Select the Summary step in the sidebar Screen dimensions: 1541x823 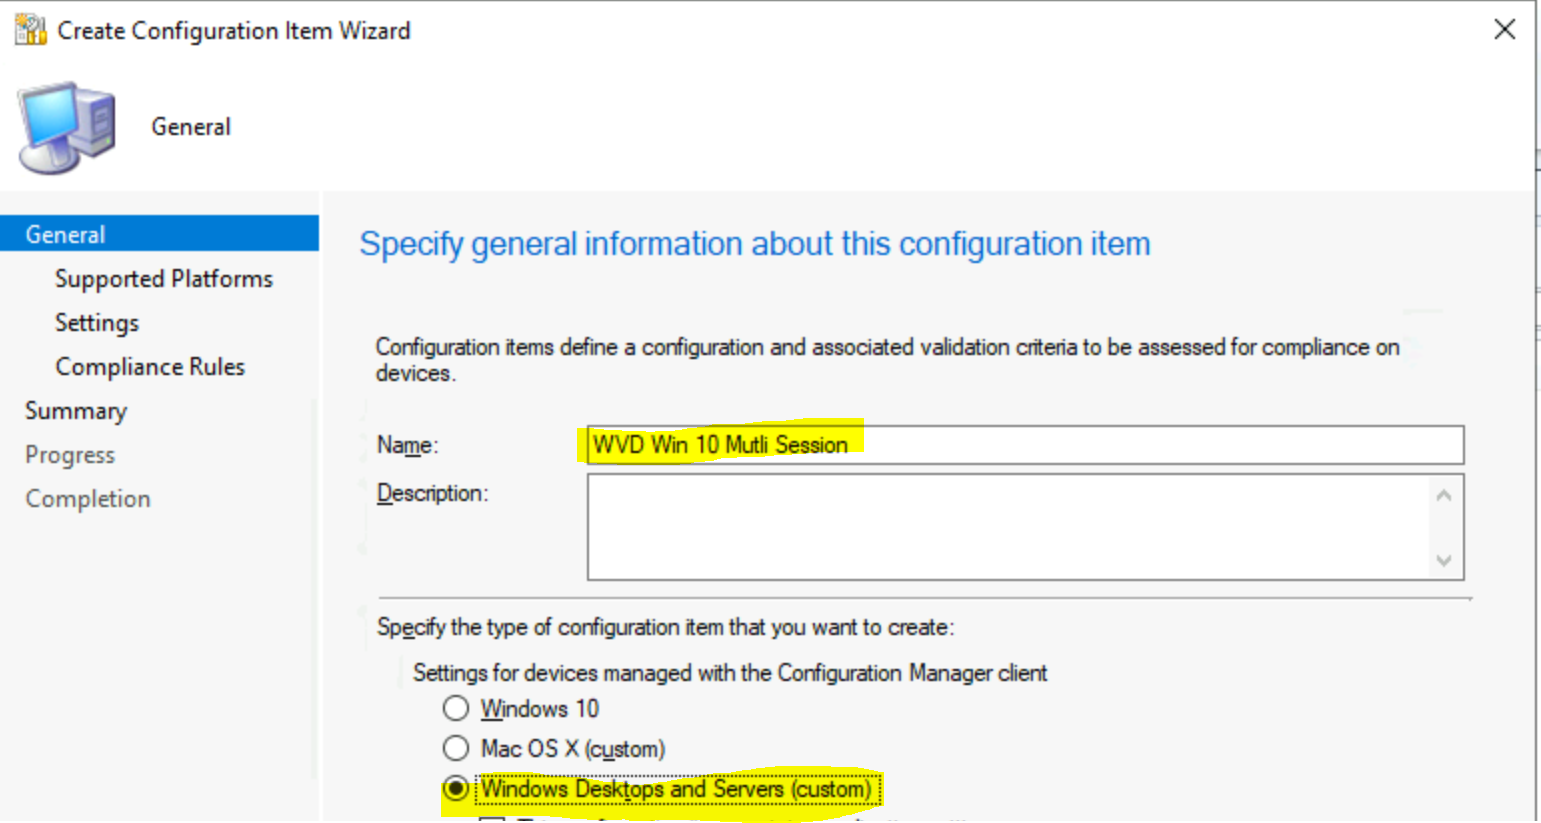tap(76, 410)
